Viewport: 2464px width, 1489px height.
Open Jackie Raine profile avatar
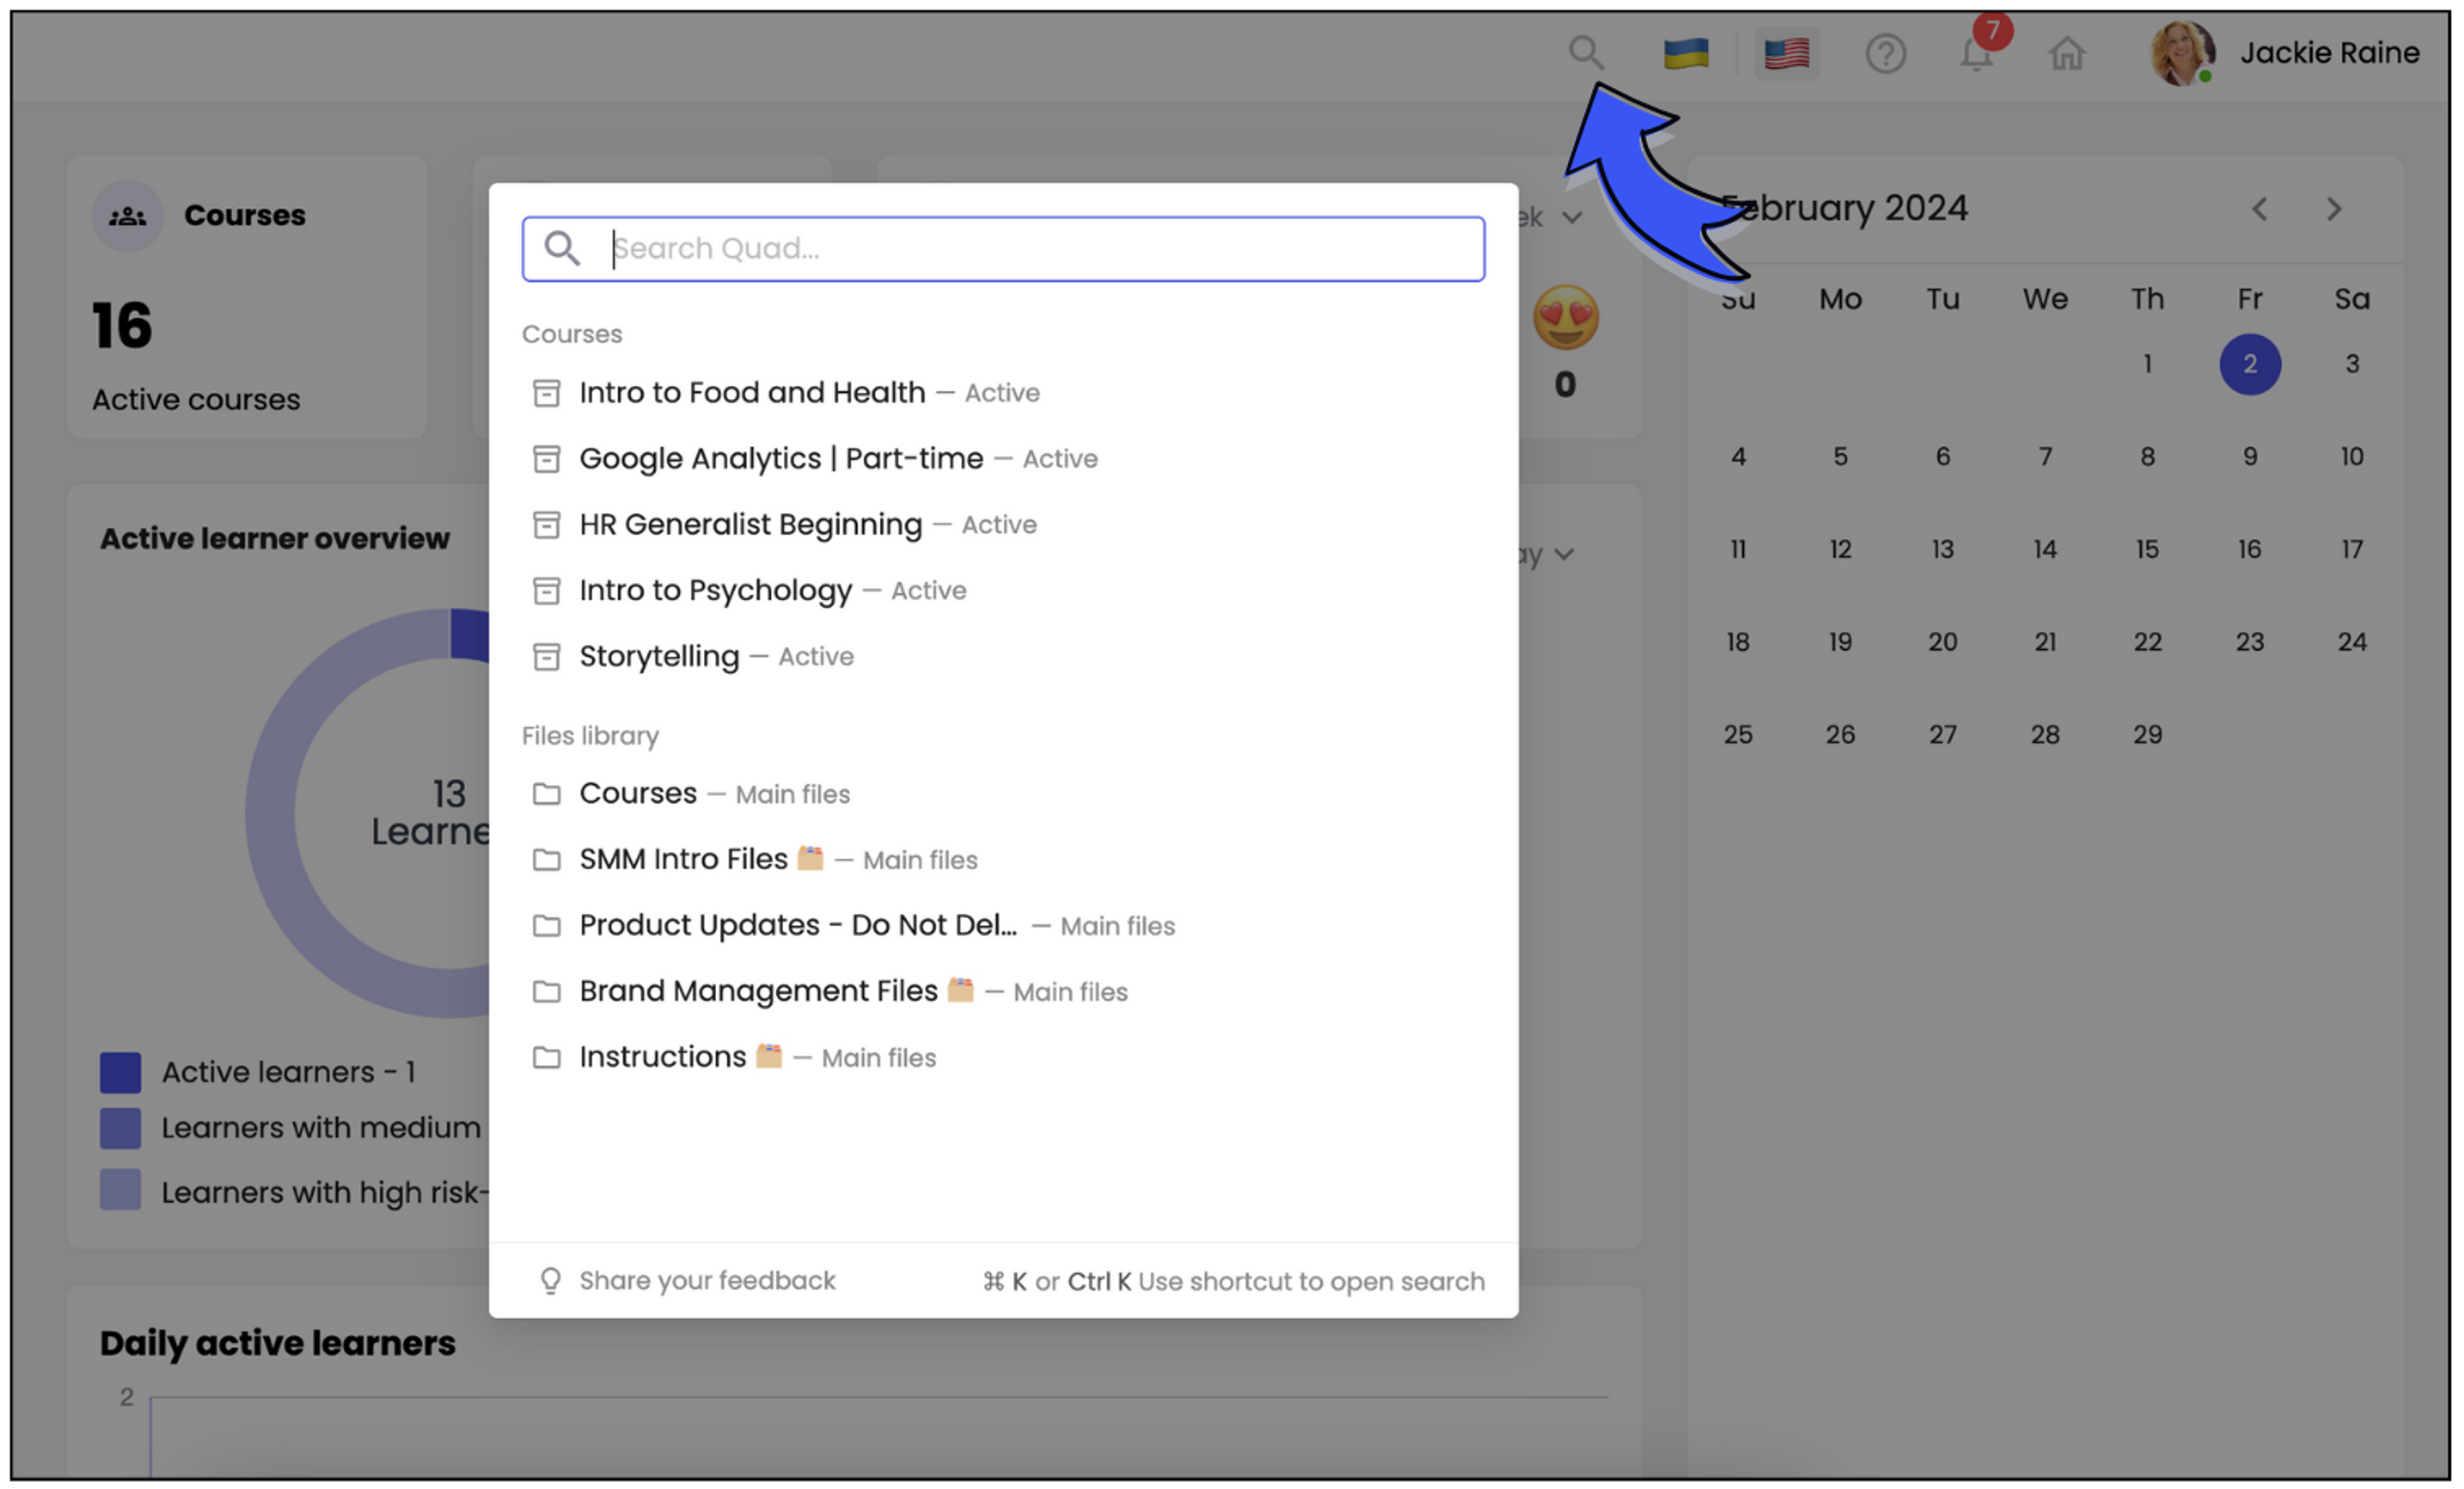point(2182,53)
